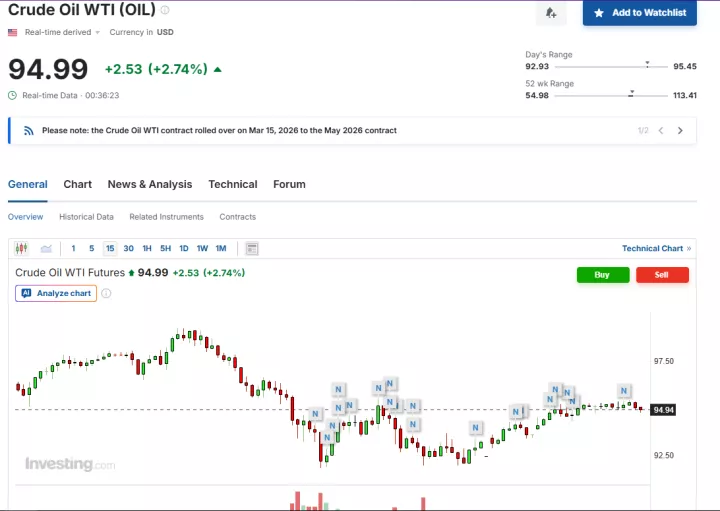Click the 52 wk Range slider marker

tap(631, 93)
